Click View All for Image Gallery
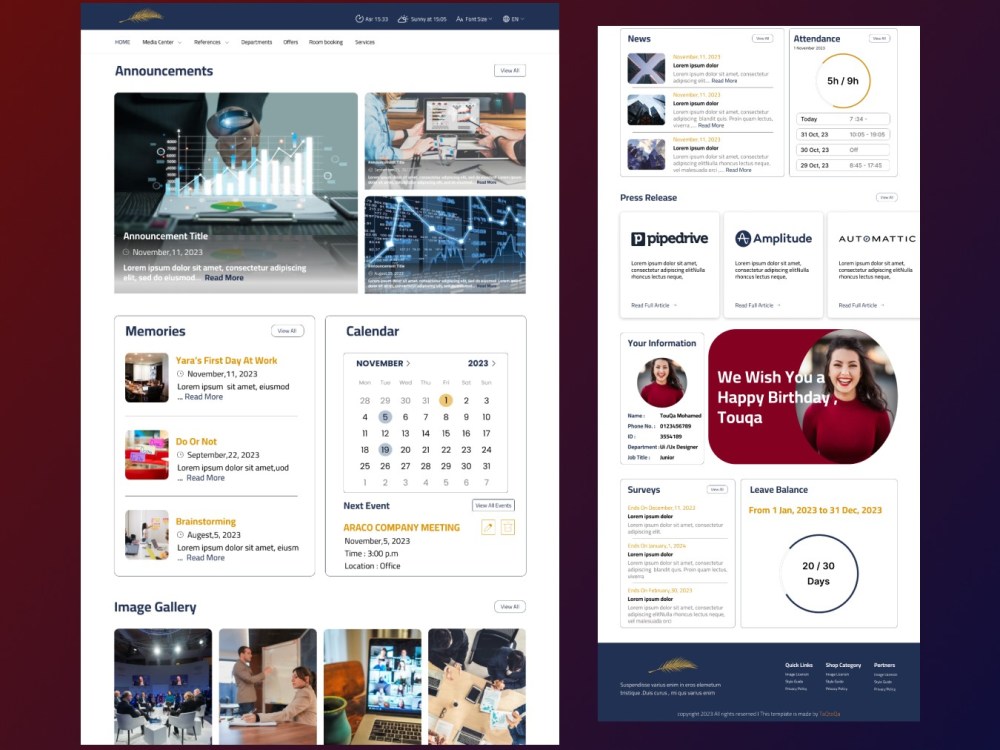 click(510, 607)
